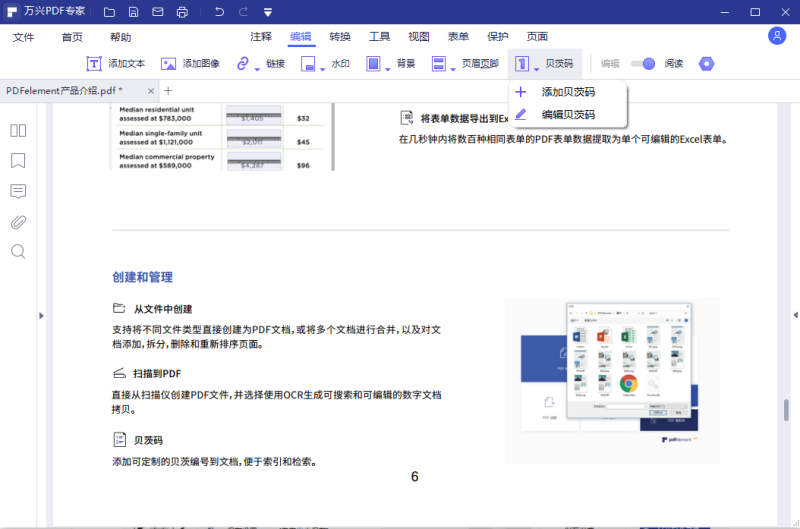Image resolution: width=800 pixels, height=529 pixels.
Task: Click the 贝茨码 Bates number icon
Action: click(x=521, y=64)
